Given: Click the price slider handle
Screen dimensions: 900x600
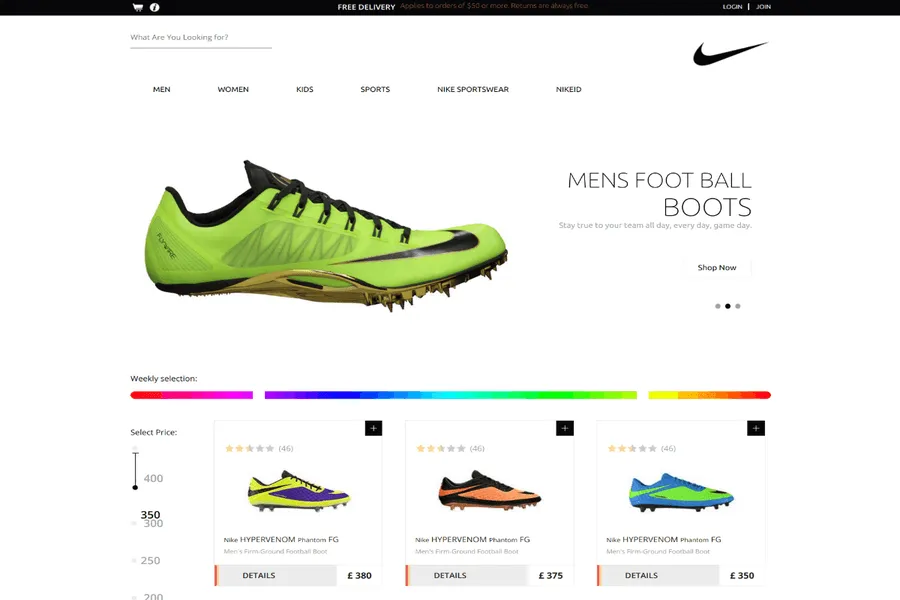Looking at the screenshot, I should 135,487.
